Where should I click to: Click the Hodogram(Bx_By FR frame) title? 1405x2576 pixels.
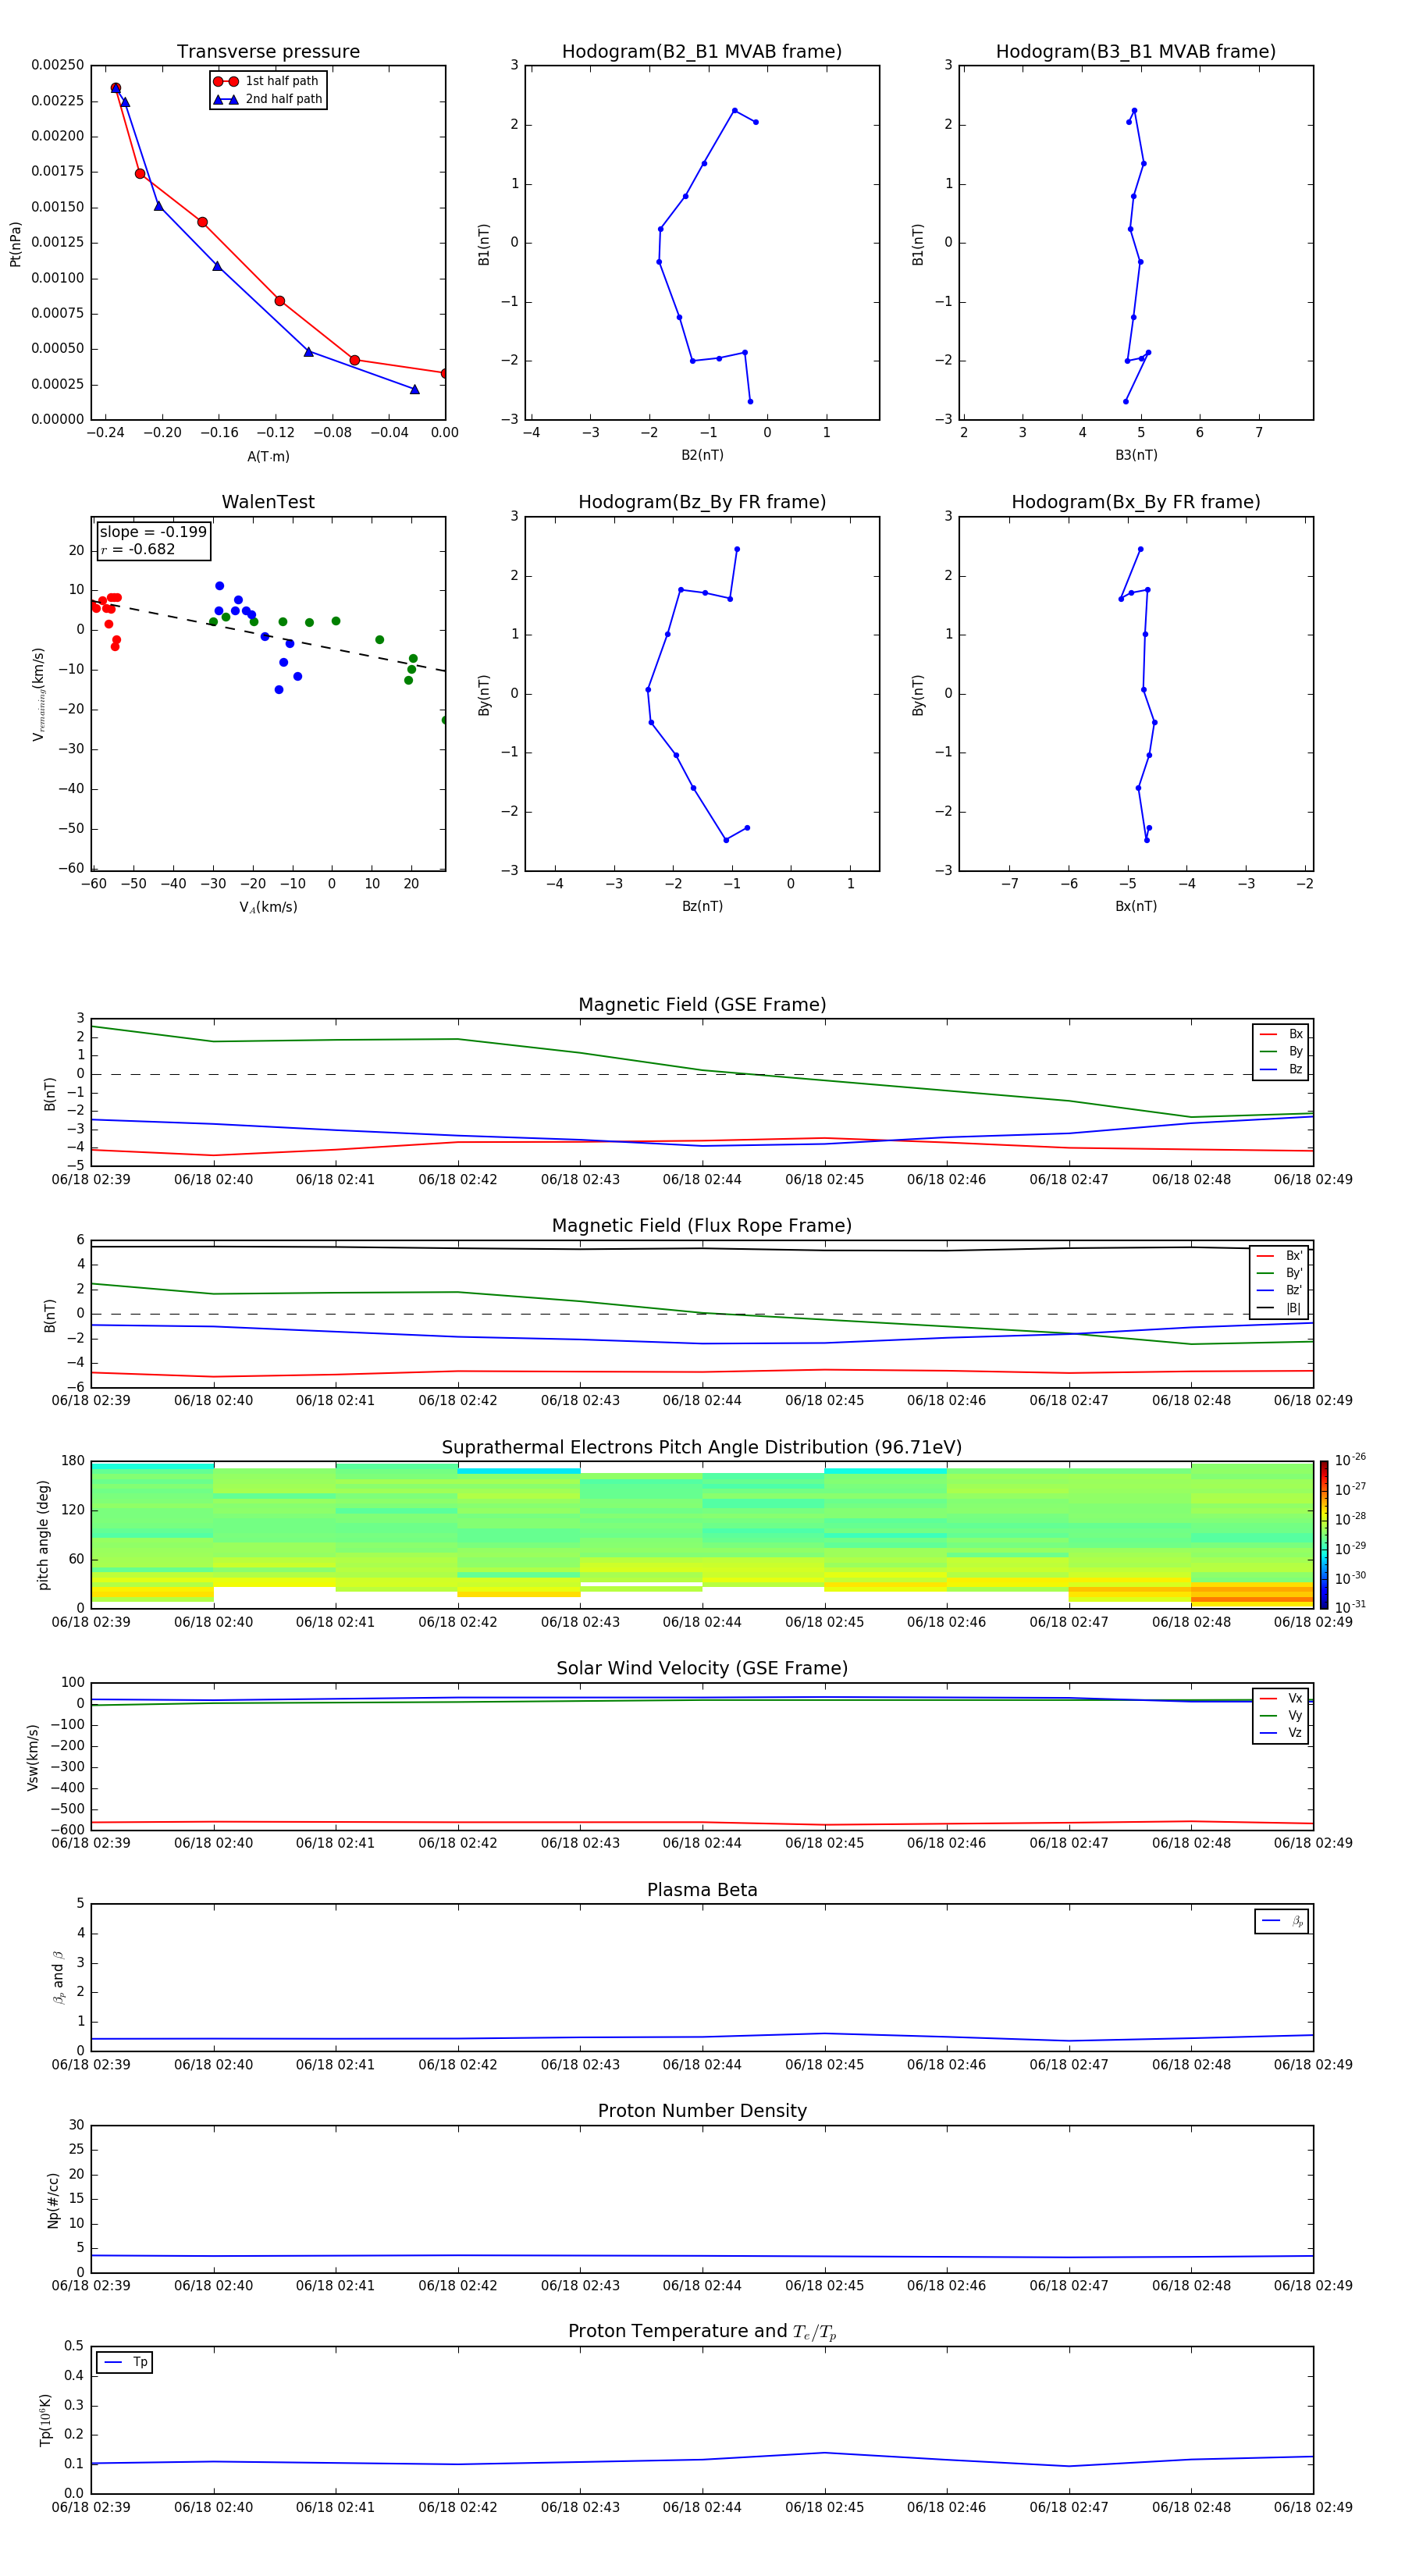(1136, 502)
